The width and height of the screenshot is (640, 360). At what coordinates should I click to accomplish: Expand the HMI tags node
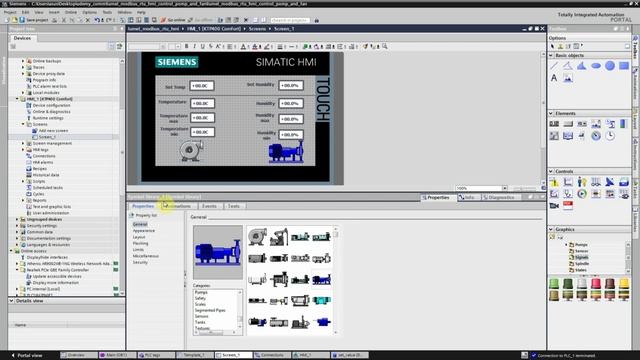tap(23, 150)
